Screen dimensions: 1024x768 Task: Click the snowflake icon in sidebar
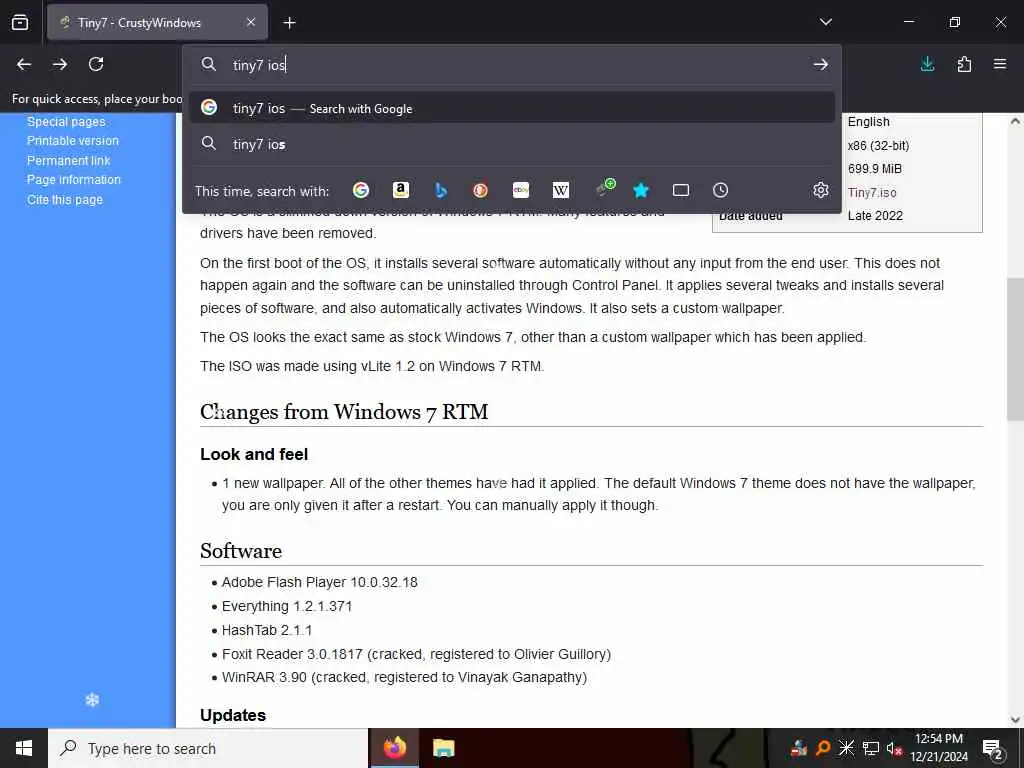[92, 700]
